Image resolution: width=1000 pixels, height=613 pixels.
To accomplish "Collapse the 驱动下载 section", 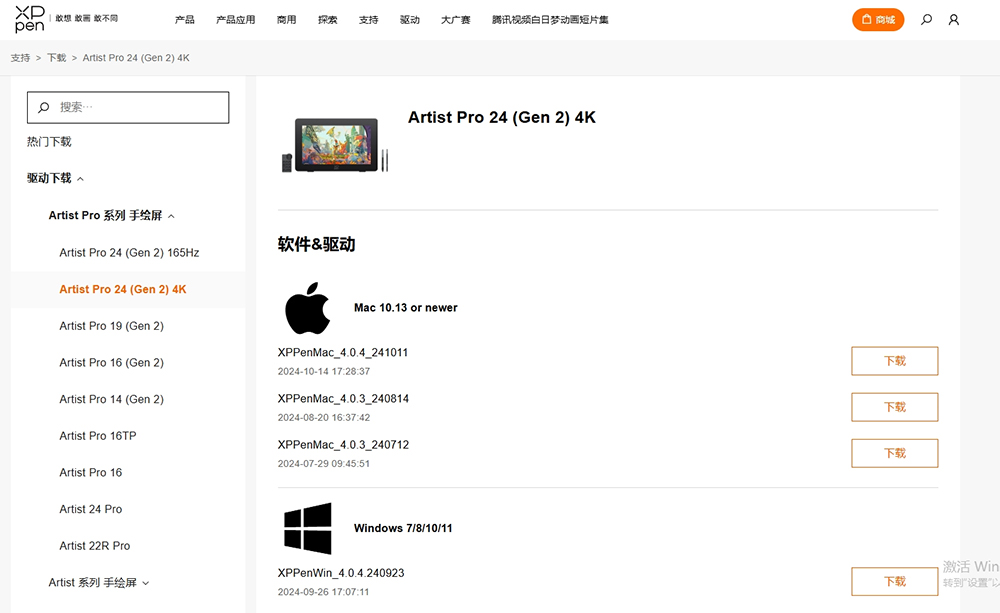I will (55, 178).
